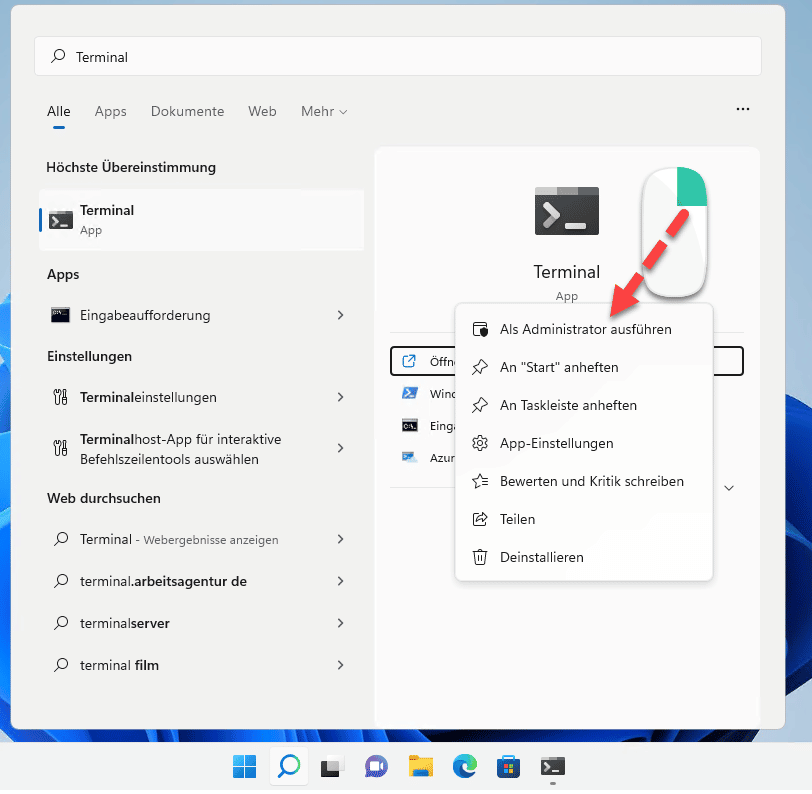The width and height of the screenshot is (812, 794).
Task: Expand the Mehr dropdown
Action: [x=324, y=111]
